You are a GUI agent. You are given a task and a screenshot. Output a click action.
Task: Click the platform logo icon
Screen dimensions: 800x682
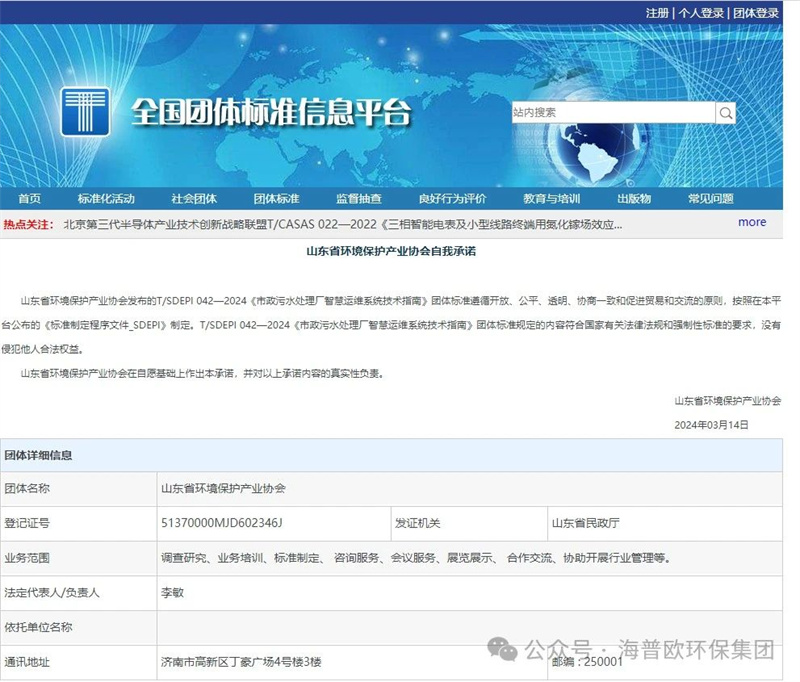point(86,112)
